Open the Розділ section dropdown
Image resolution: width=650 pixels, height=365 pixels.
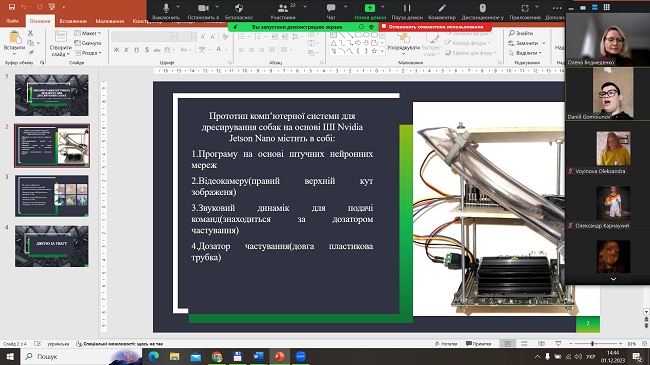88,53
